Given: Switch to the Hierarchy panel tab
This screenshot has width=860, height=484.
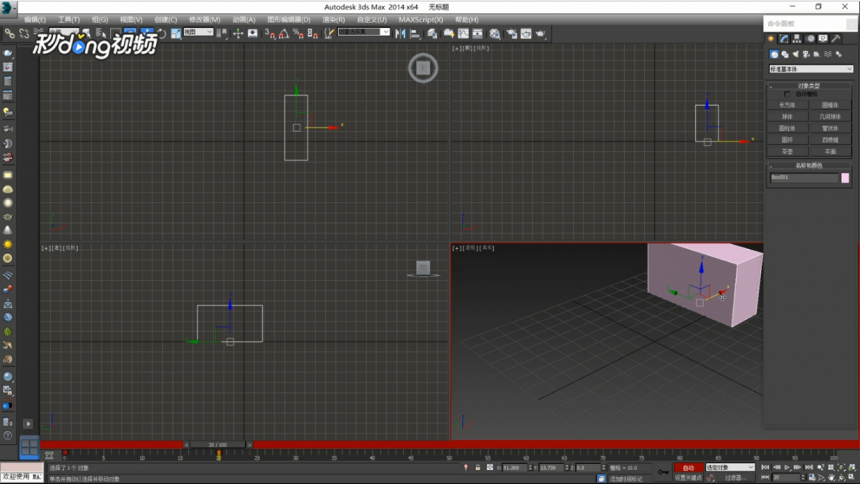Looking at the screenshot, I should 797,39.
